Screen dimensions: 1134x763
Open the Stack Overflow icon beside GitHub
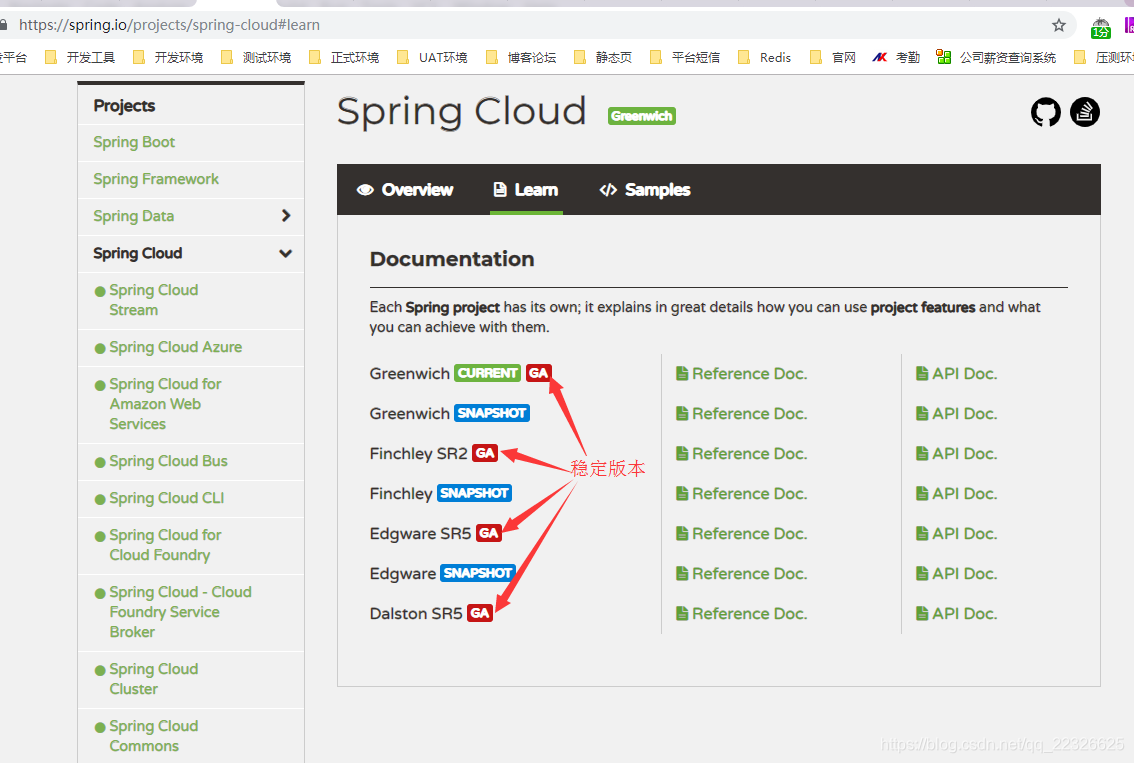1084,112
